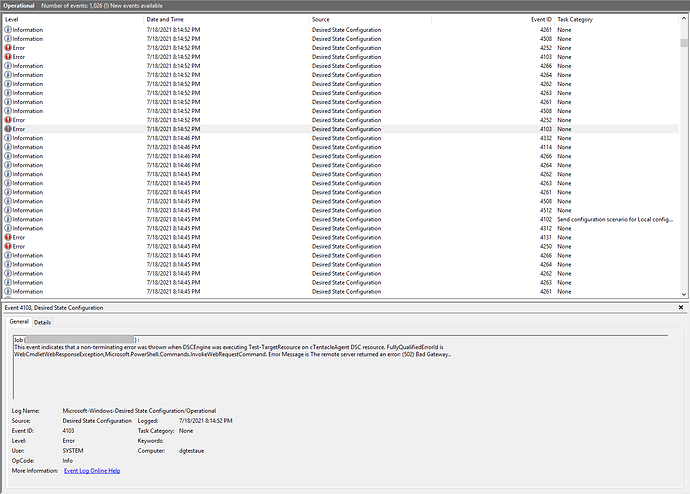Close the Event 4103 preview pane
This screenshot has height=494, width=690.
[x=681, y=307]
